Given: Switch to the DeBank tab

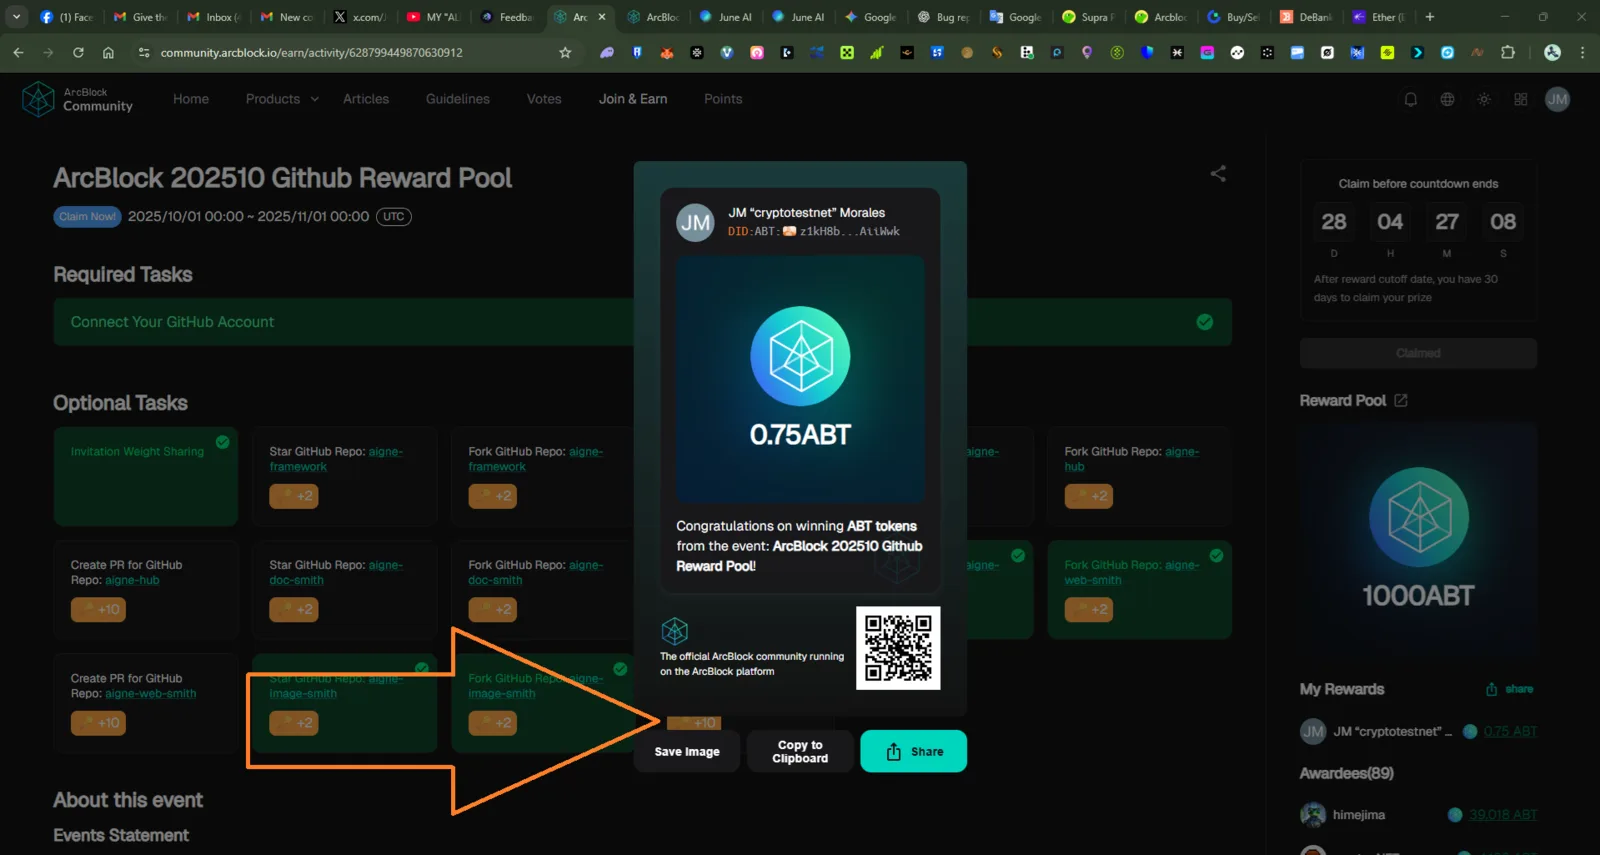Looking at the screenshot, I should [x=1306, y=17].
